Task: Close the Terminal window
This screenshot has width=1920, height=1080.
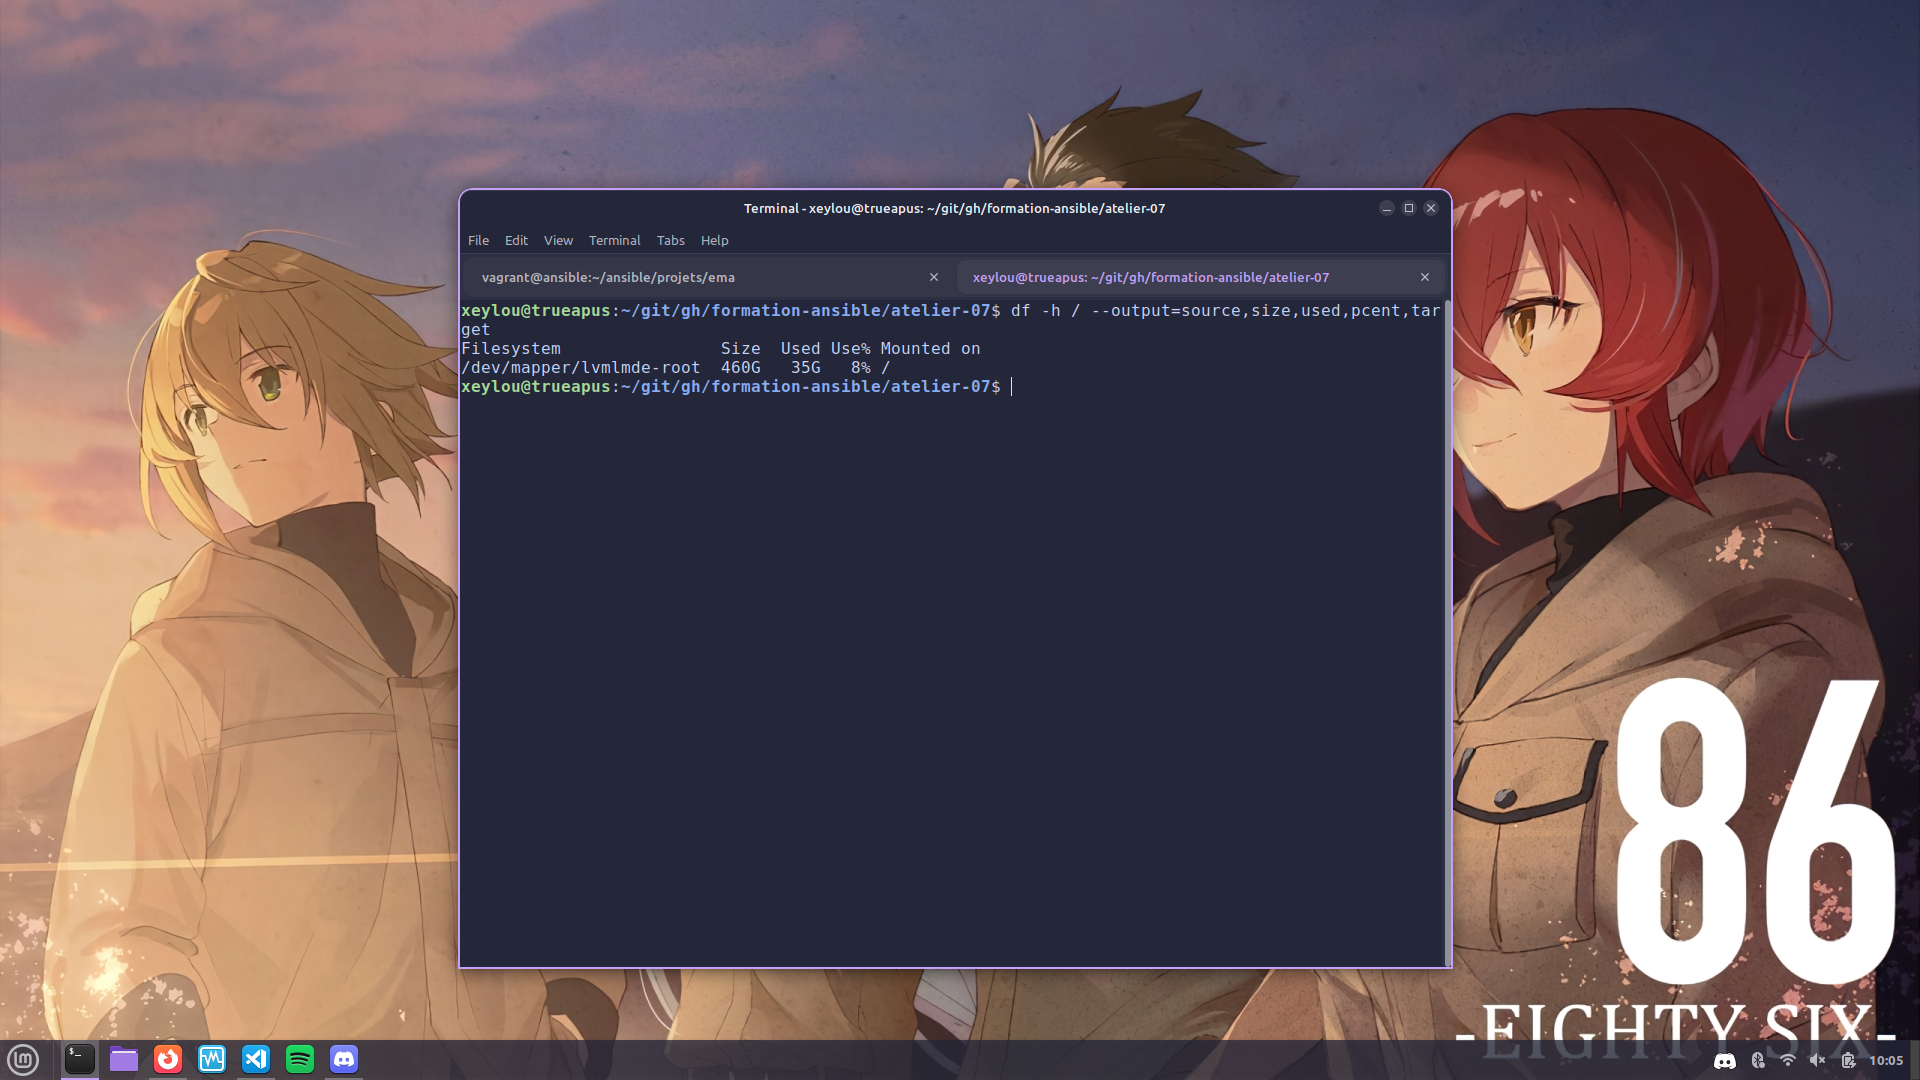Action: coord(1431,208)
